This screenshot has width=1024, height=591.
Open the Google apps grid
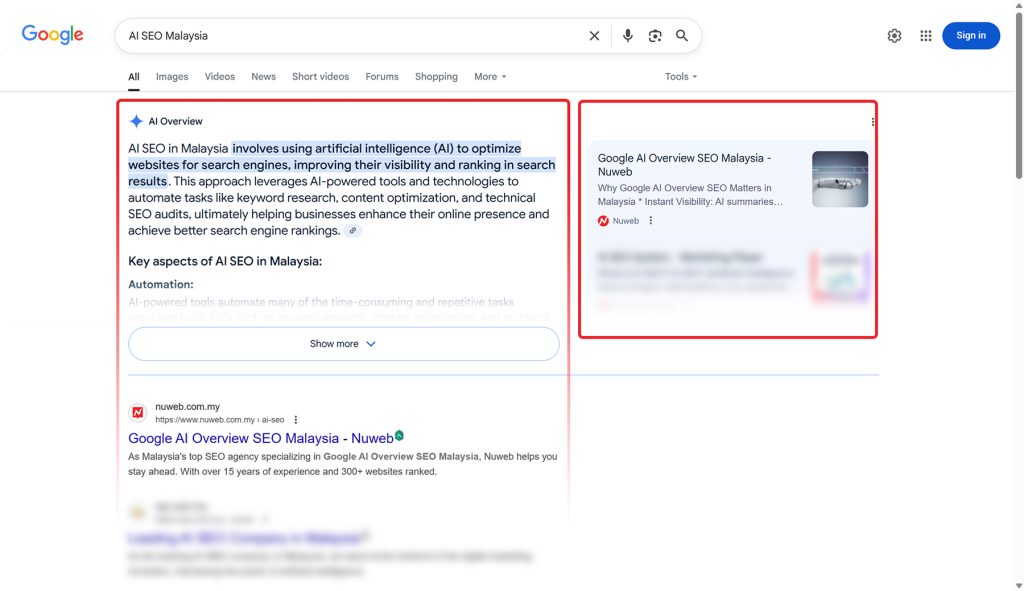(x=926, y=36)
